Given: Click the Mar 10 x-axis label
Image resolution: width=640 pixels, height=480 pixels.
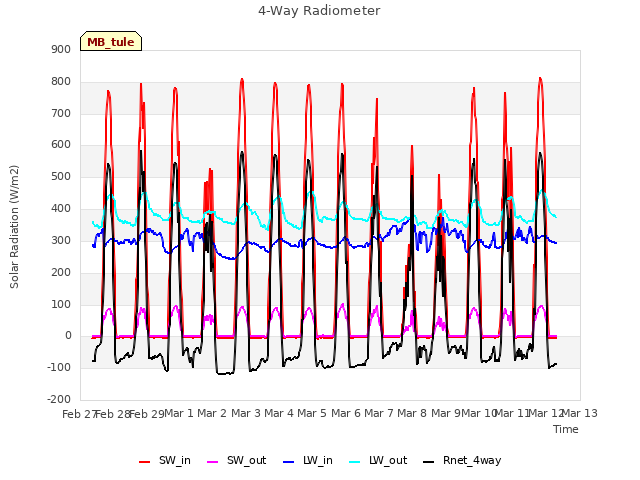Looking at the screenshot, I should tap(479, 413).
